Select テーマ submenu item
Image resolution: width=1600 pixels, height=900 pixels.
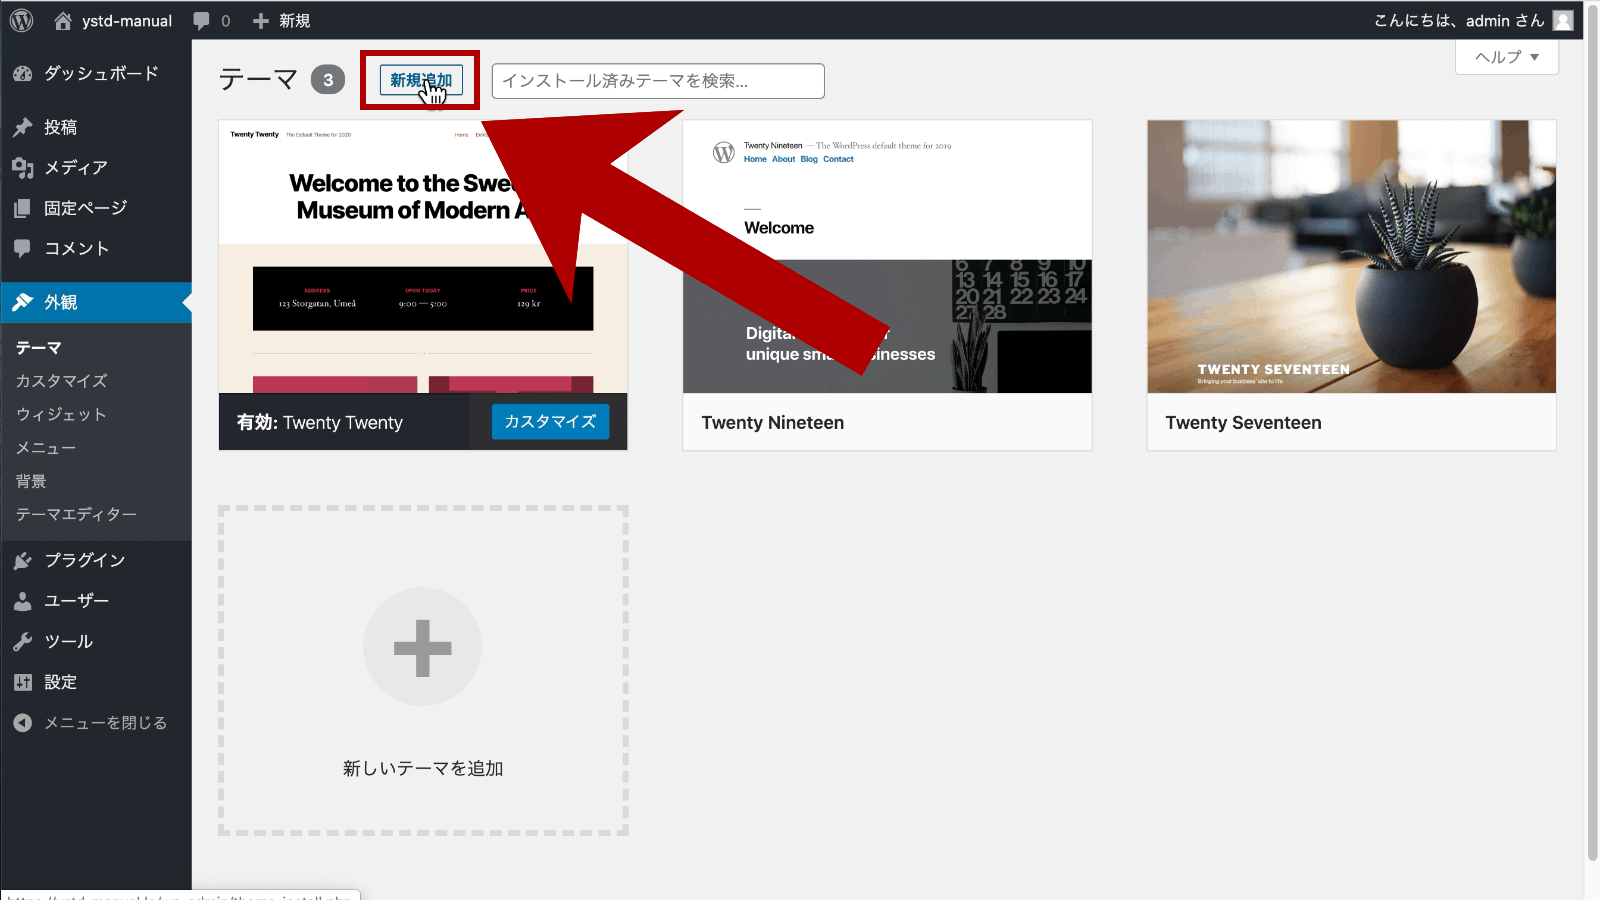[39, 348]
